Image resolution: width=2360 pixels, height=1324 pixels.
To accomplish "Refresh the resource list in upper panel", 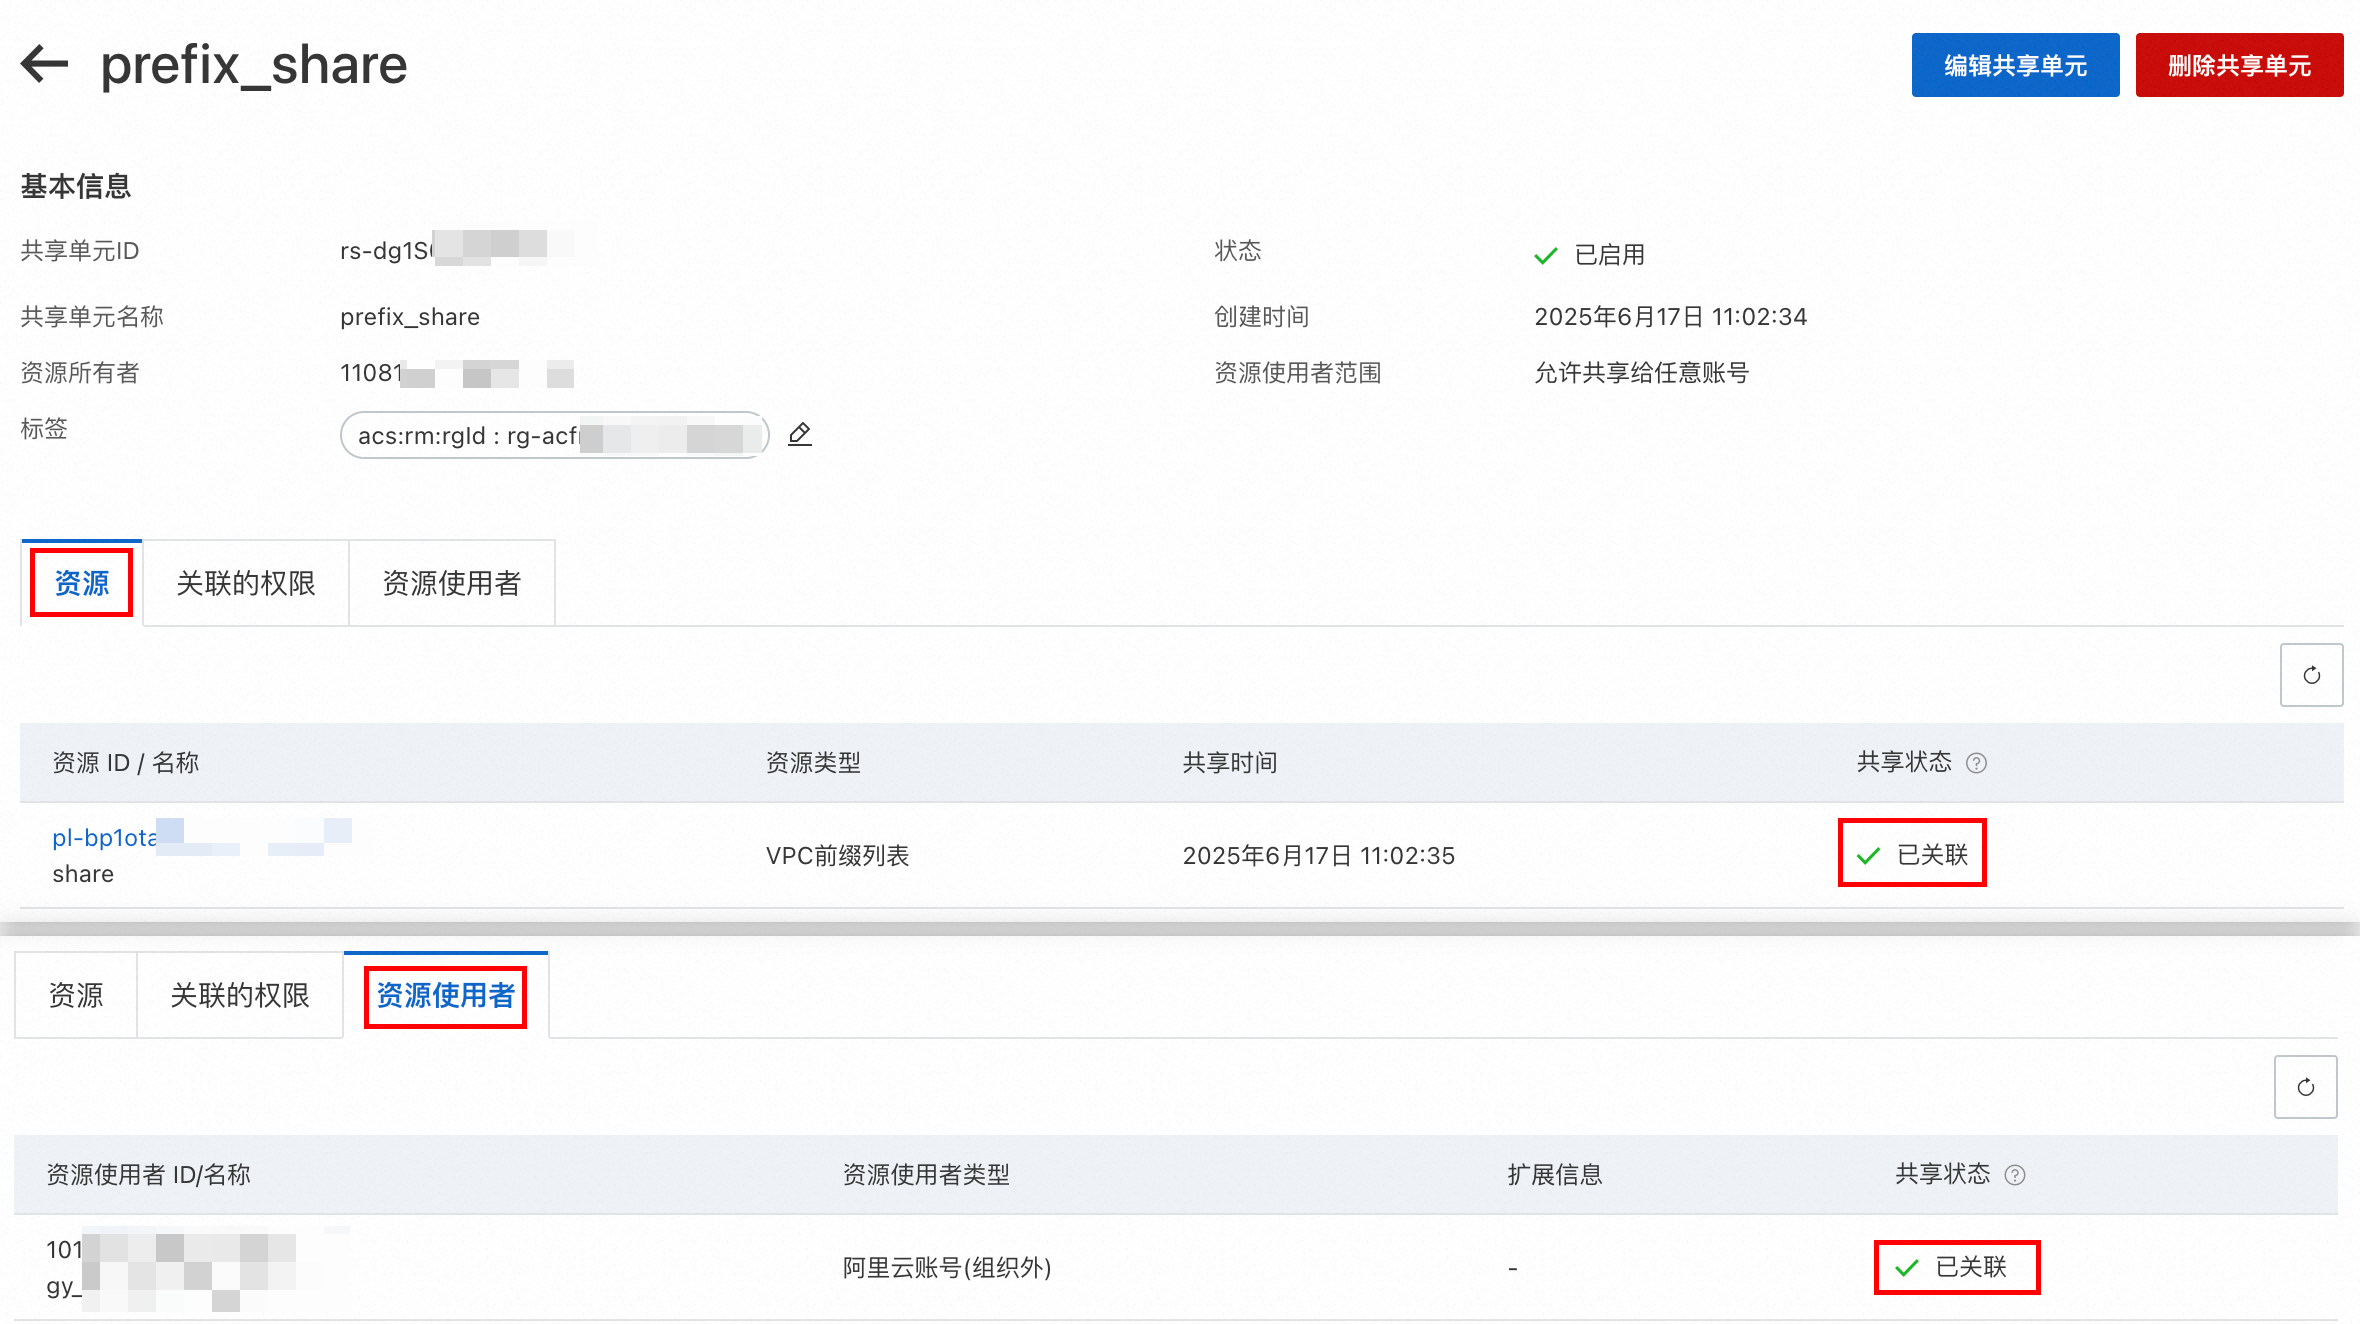I will pyautogui.click(x=2311, y=676).
